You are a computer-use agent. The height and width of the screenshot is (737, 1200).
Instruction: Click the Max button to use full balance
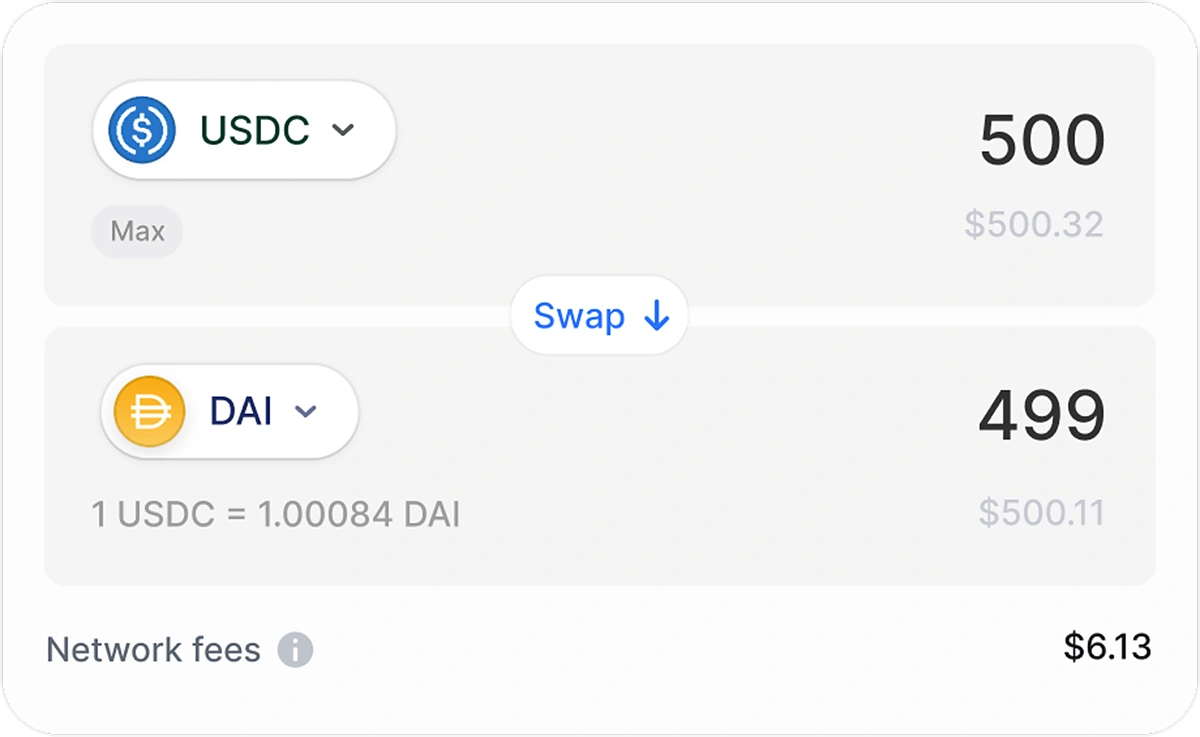[137, 231]
